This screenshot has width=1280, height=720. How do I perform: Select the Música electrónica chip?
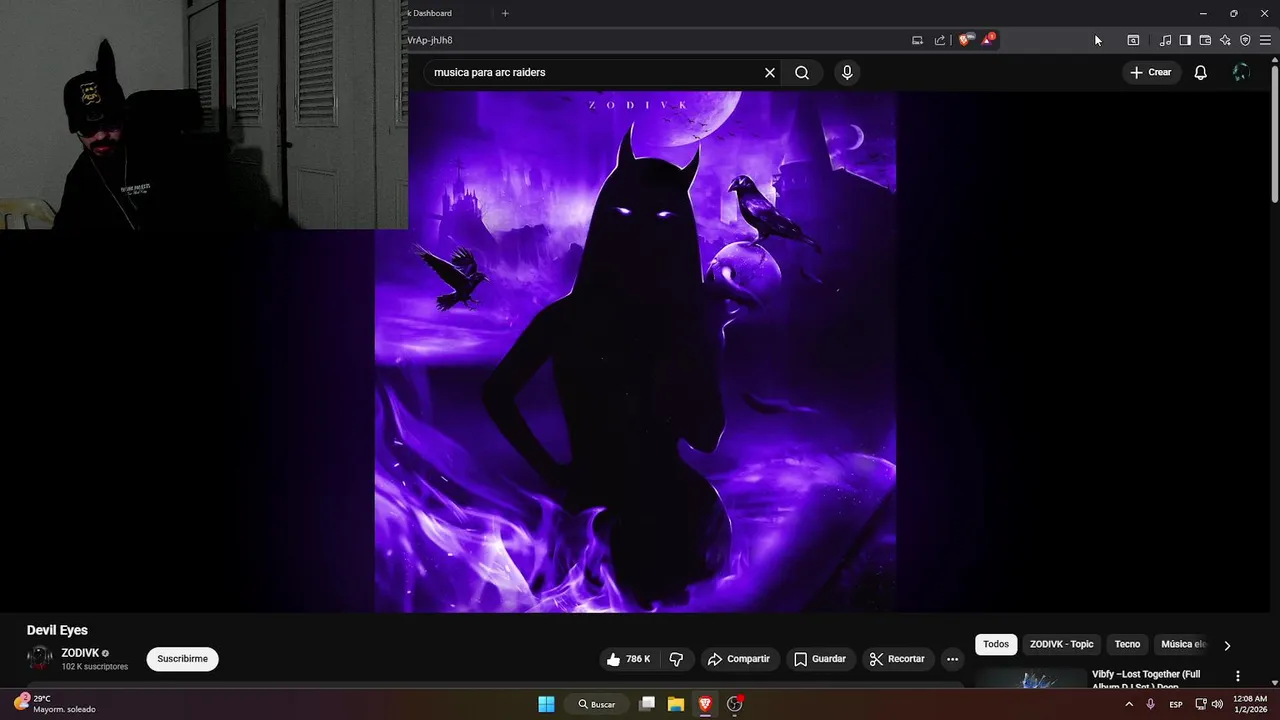(x=1184, y=644)
